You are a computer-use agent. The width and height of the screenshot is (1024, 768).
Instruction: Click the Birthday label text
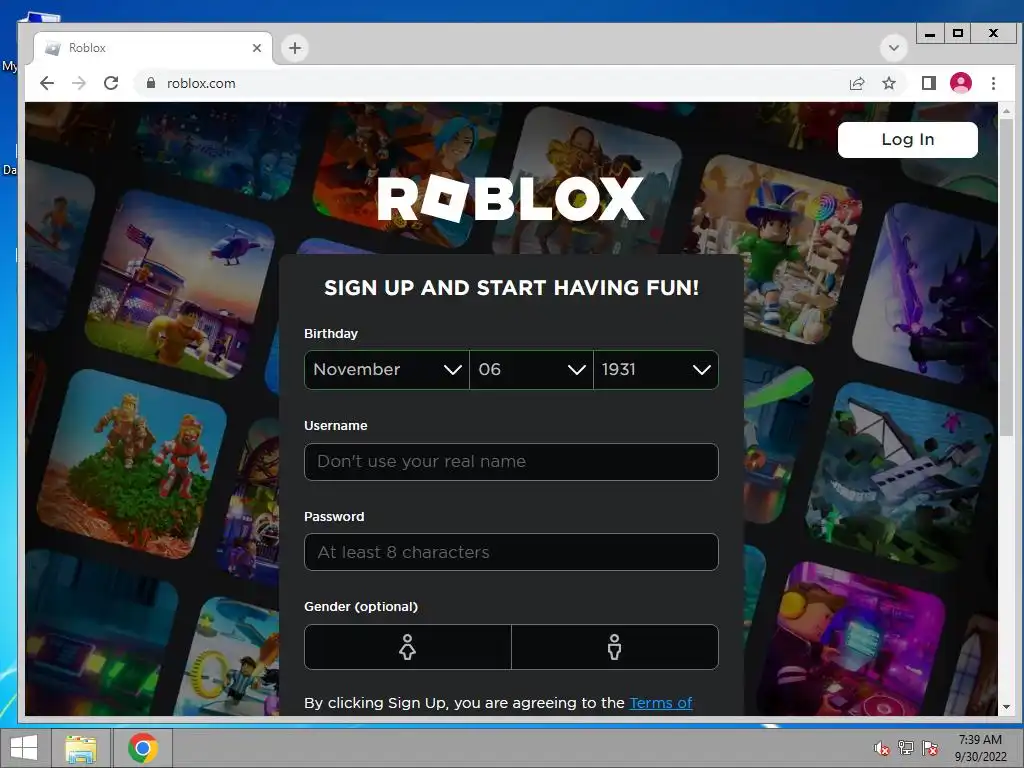tap(331, 334)
